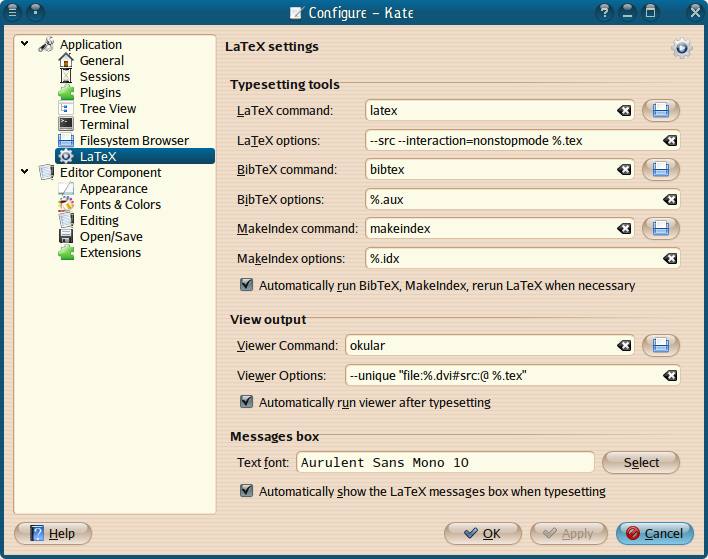The image size is (708, 559).
Task: Click the Text font field Aurulent Sans Mono
Action: pyautogui.click(x=445, y=462)
